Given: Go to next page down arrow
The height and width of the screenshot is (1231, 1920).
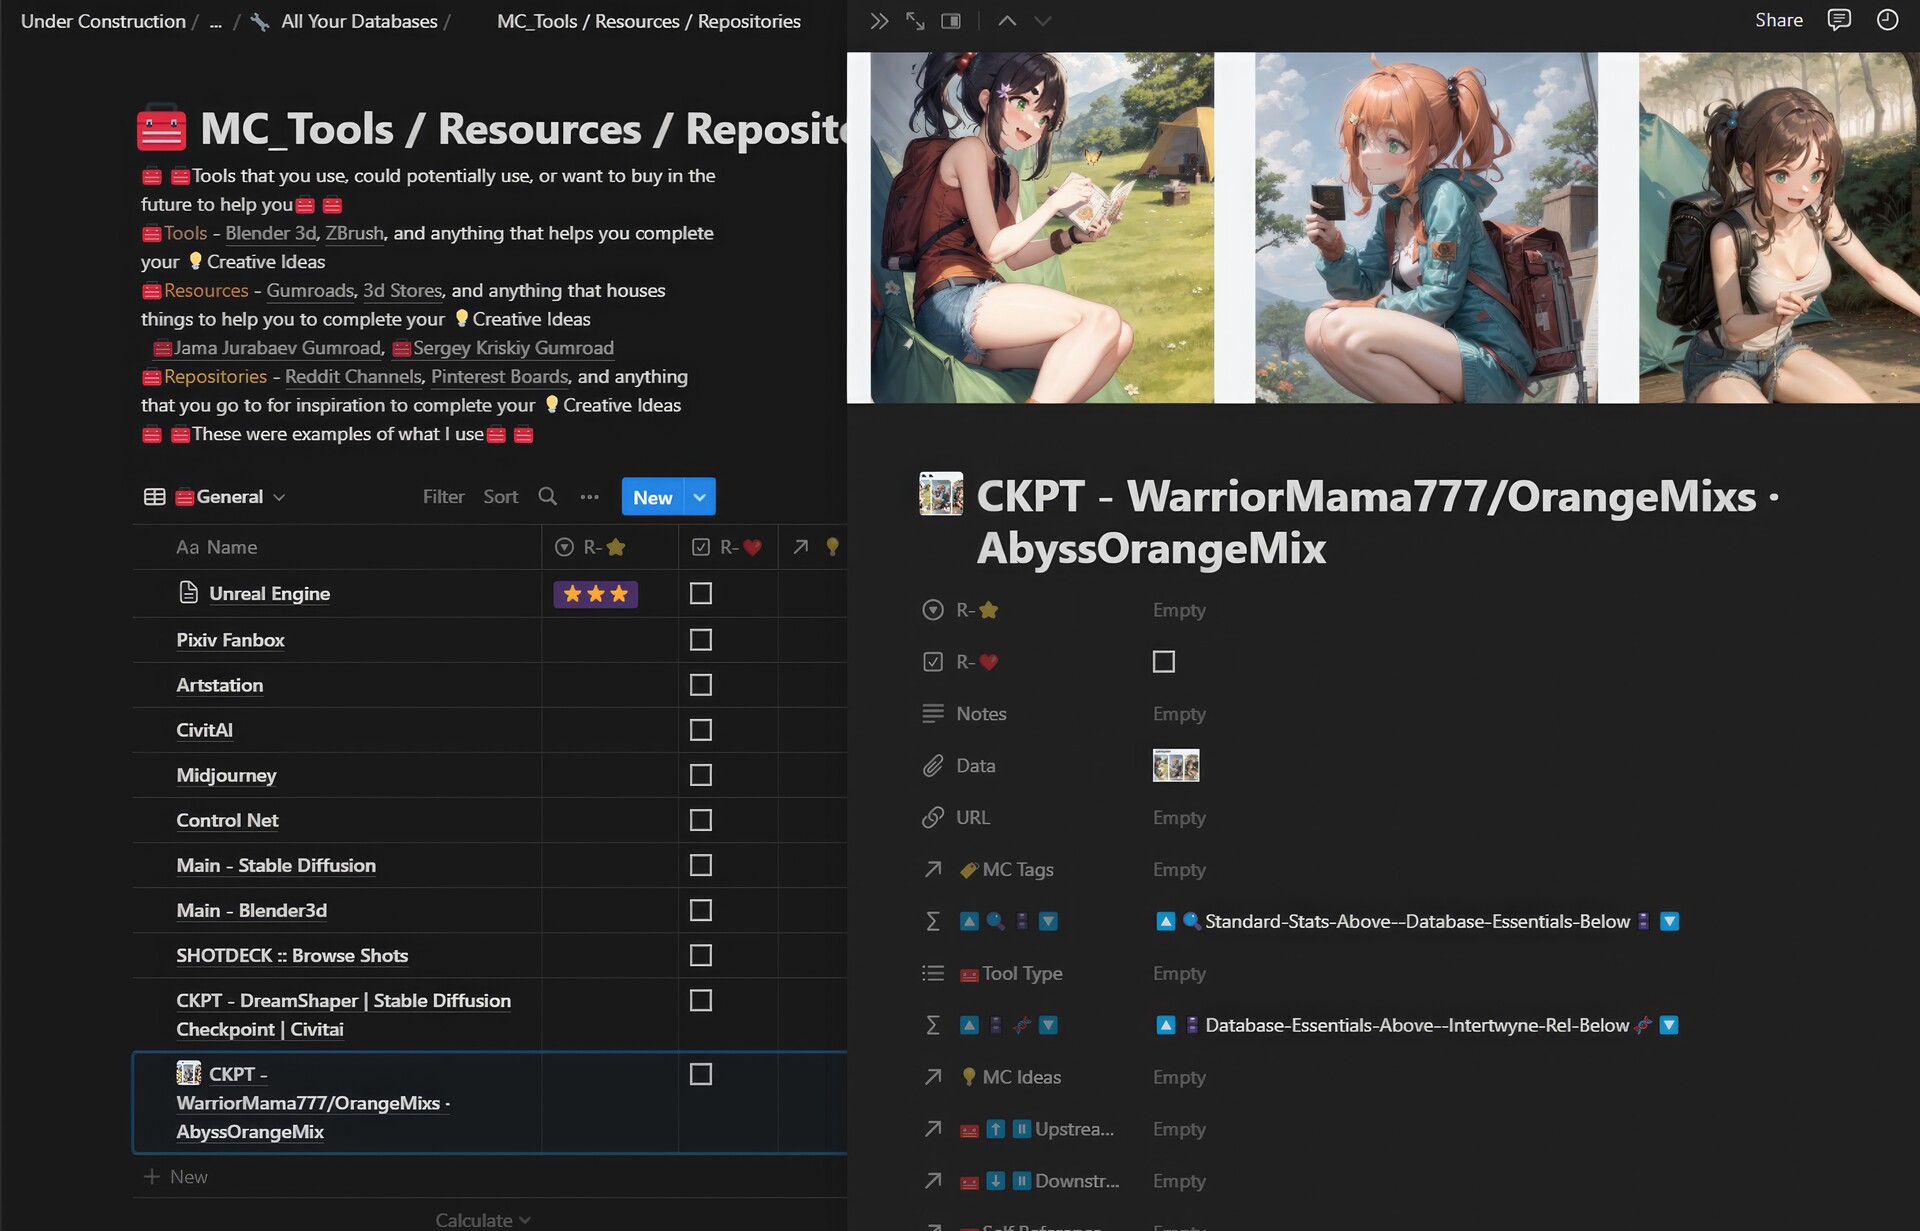Looking at the screenshot, I should click(x=1043, y=21).
